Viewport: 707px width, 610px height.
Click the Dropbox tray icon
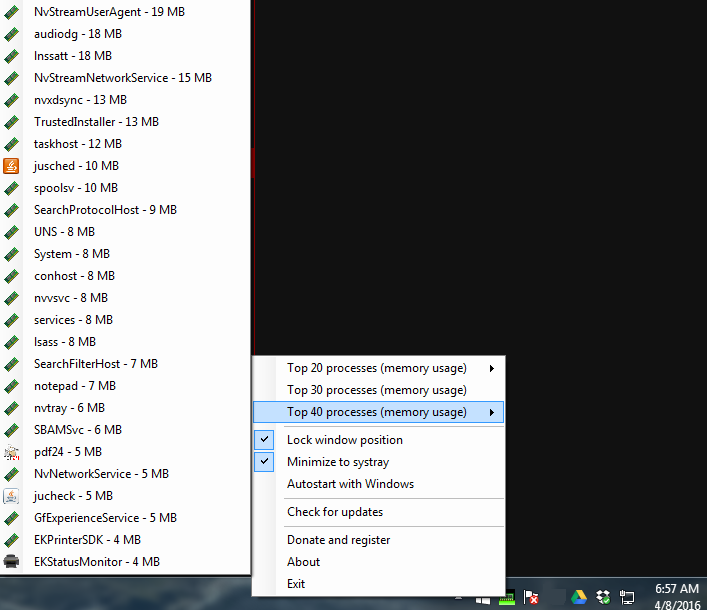click(x=603, y=598)
